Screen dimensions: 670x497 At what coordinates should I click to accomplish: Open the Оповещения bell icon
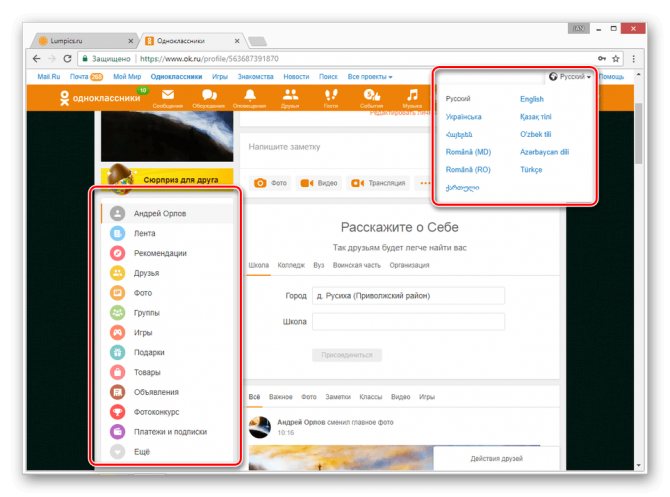[250, 95]
